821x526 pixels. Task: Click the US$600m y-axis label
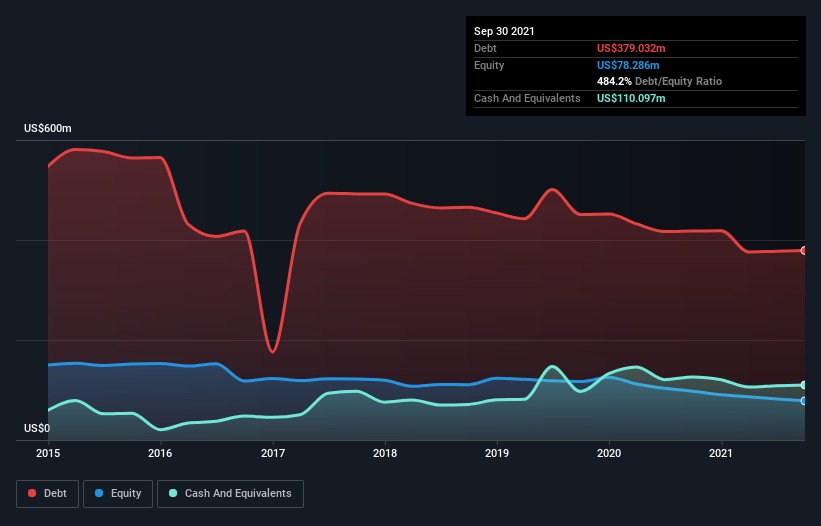(x=48, y=129)
